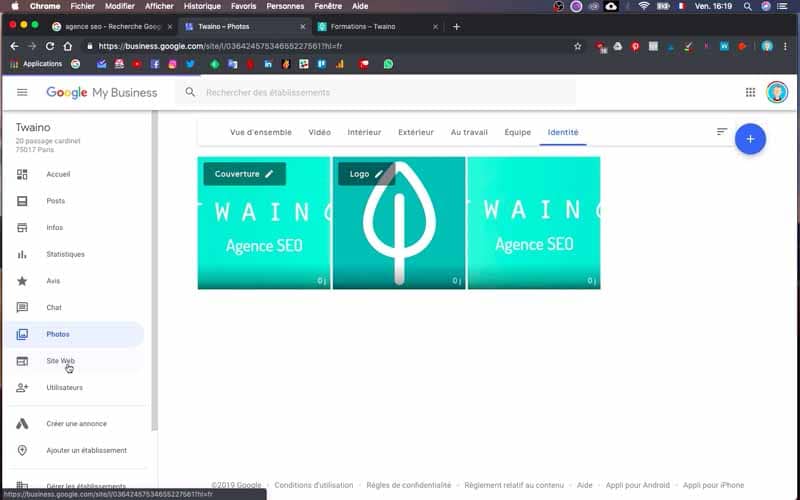Open the Historique menu in Chrome

point(202,6)
